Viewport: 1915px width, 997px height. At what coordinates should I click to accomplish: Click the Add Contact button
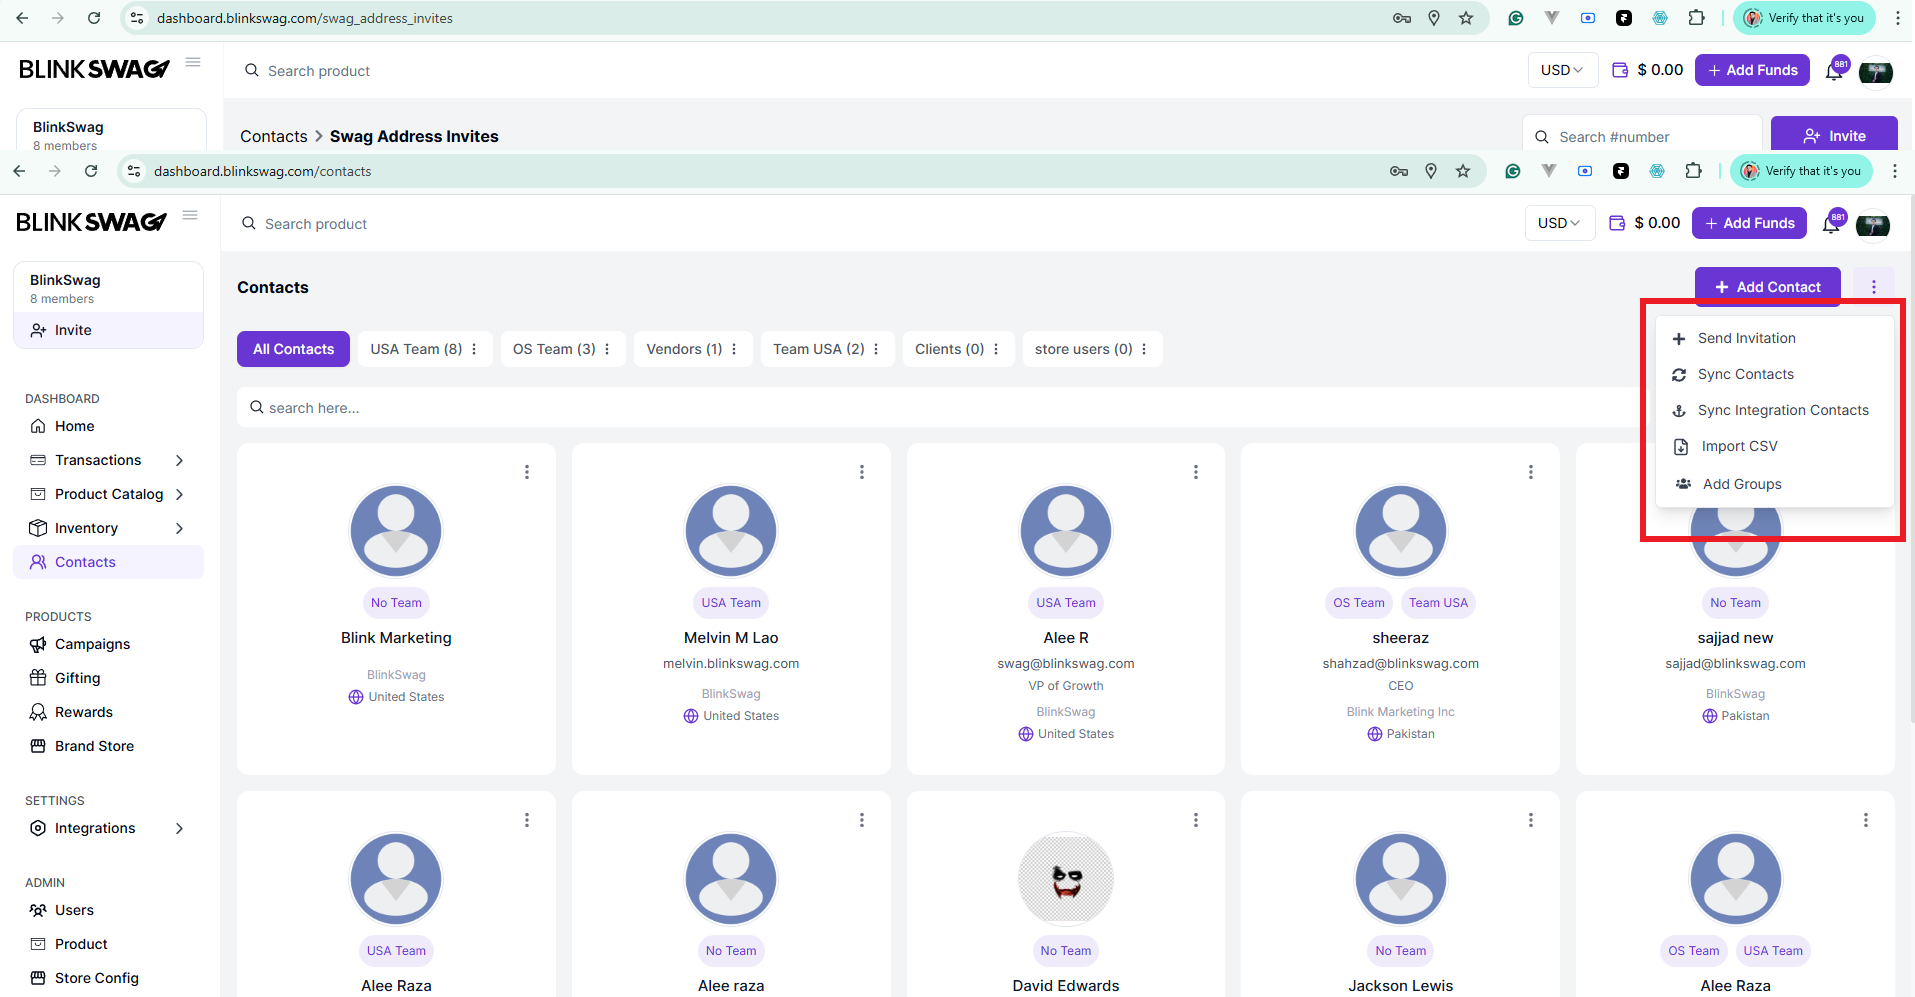[1768, 287]
